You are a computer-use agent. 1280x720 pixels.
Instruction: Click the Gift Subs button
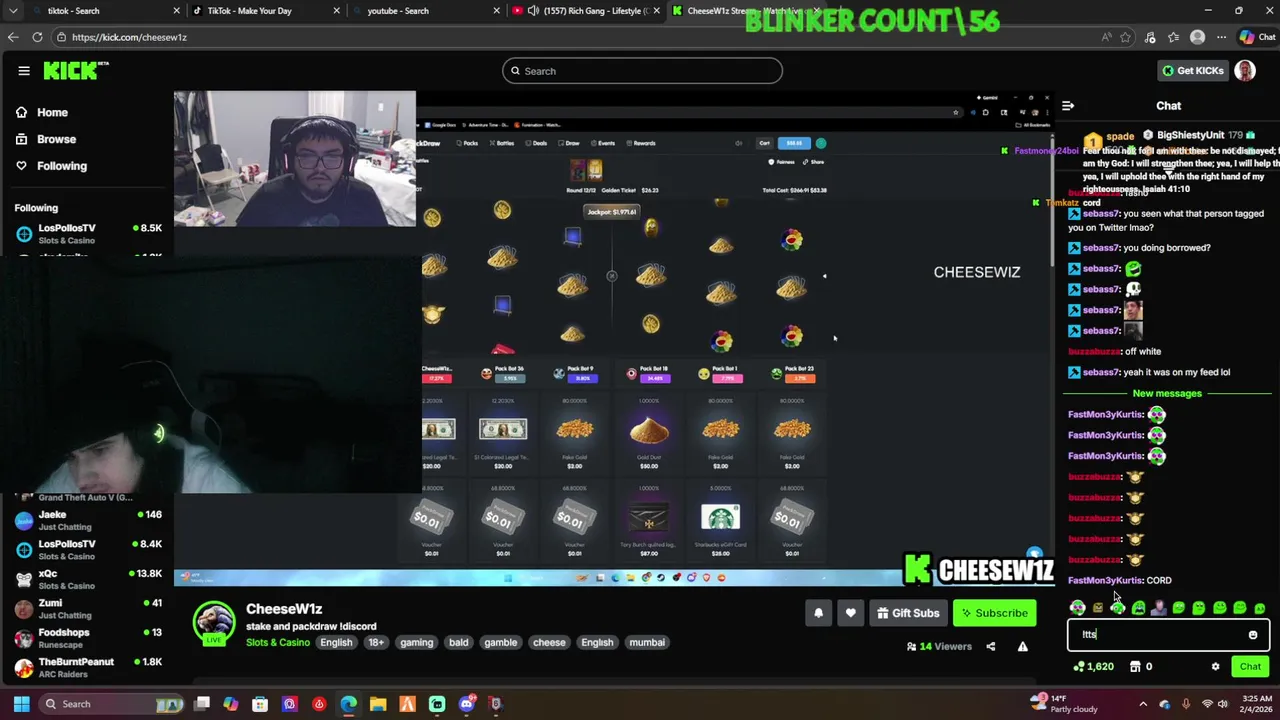click(908, 613)
